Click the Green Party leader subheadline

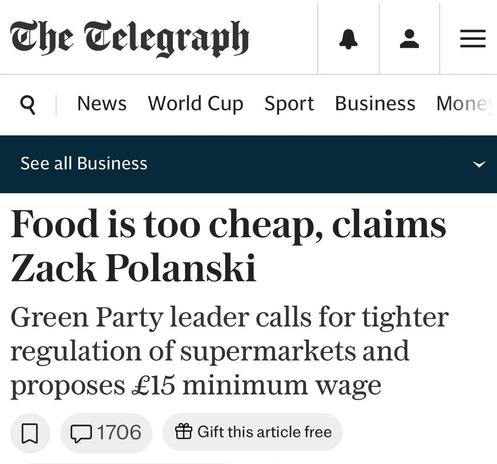coord(229,352)
